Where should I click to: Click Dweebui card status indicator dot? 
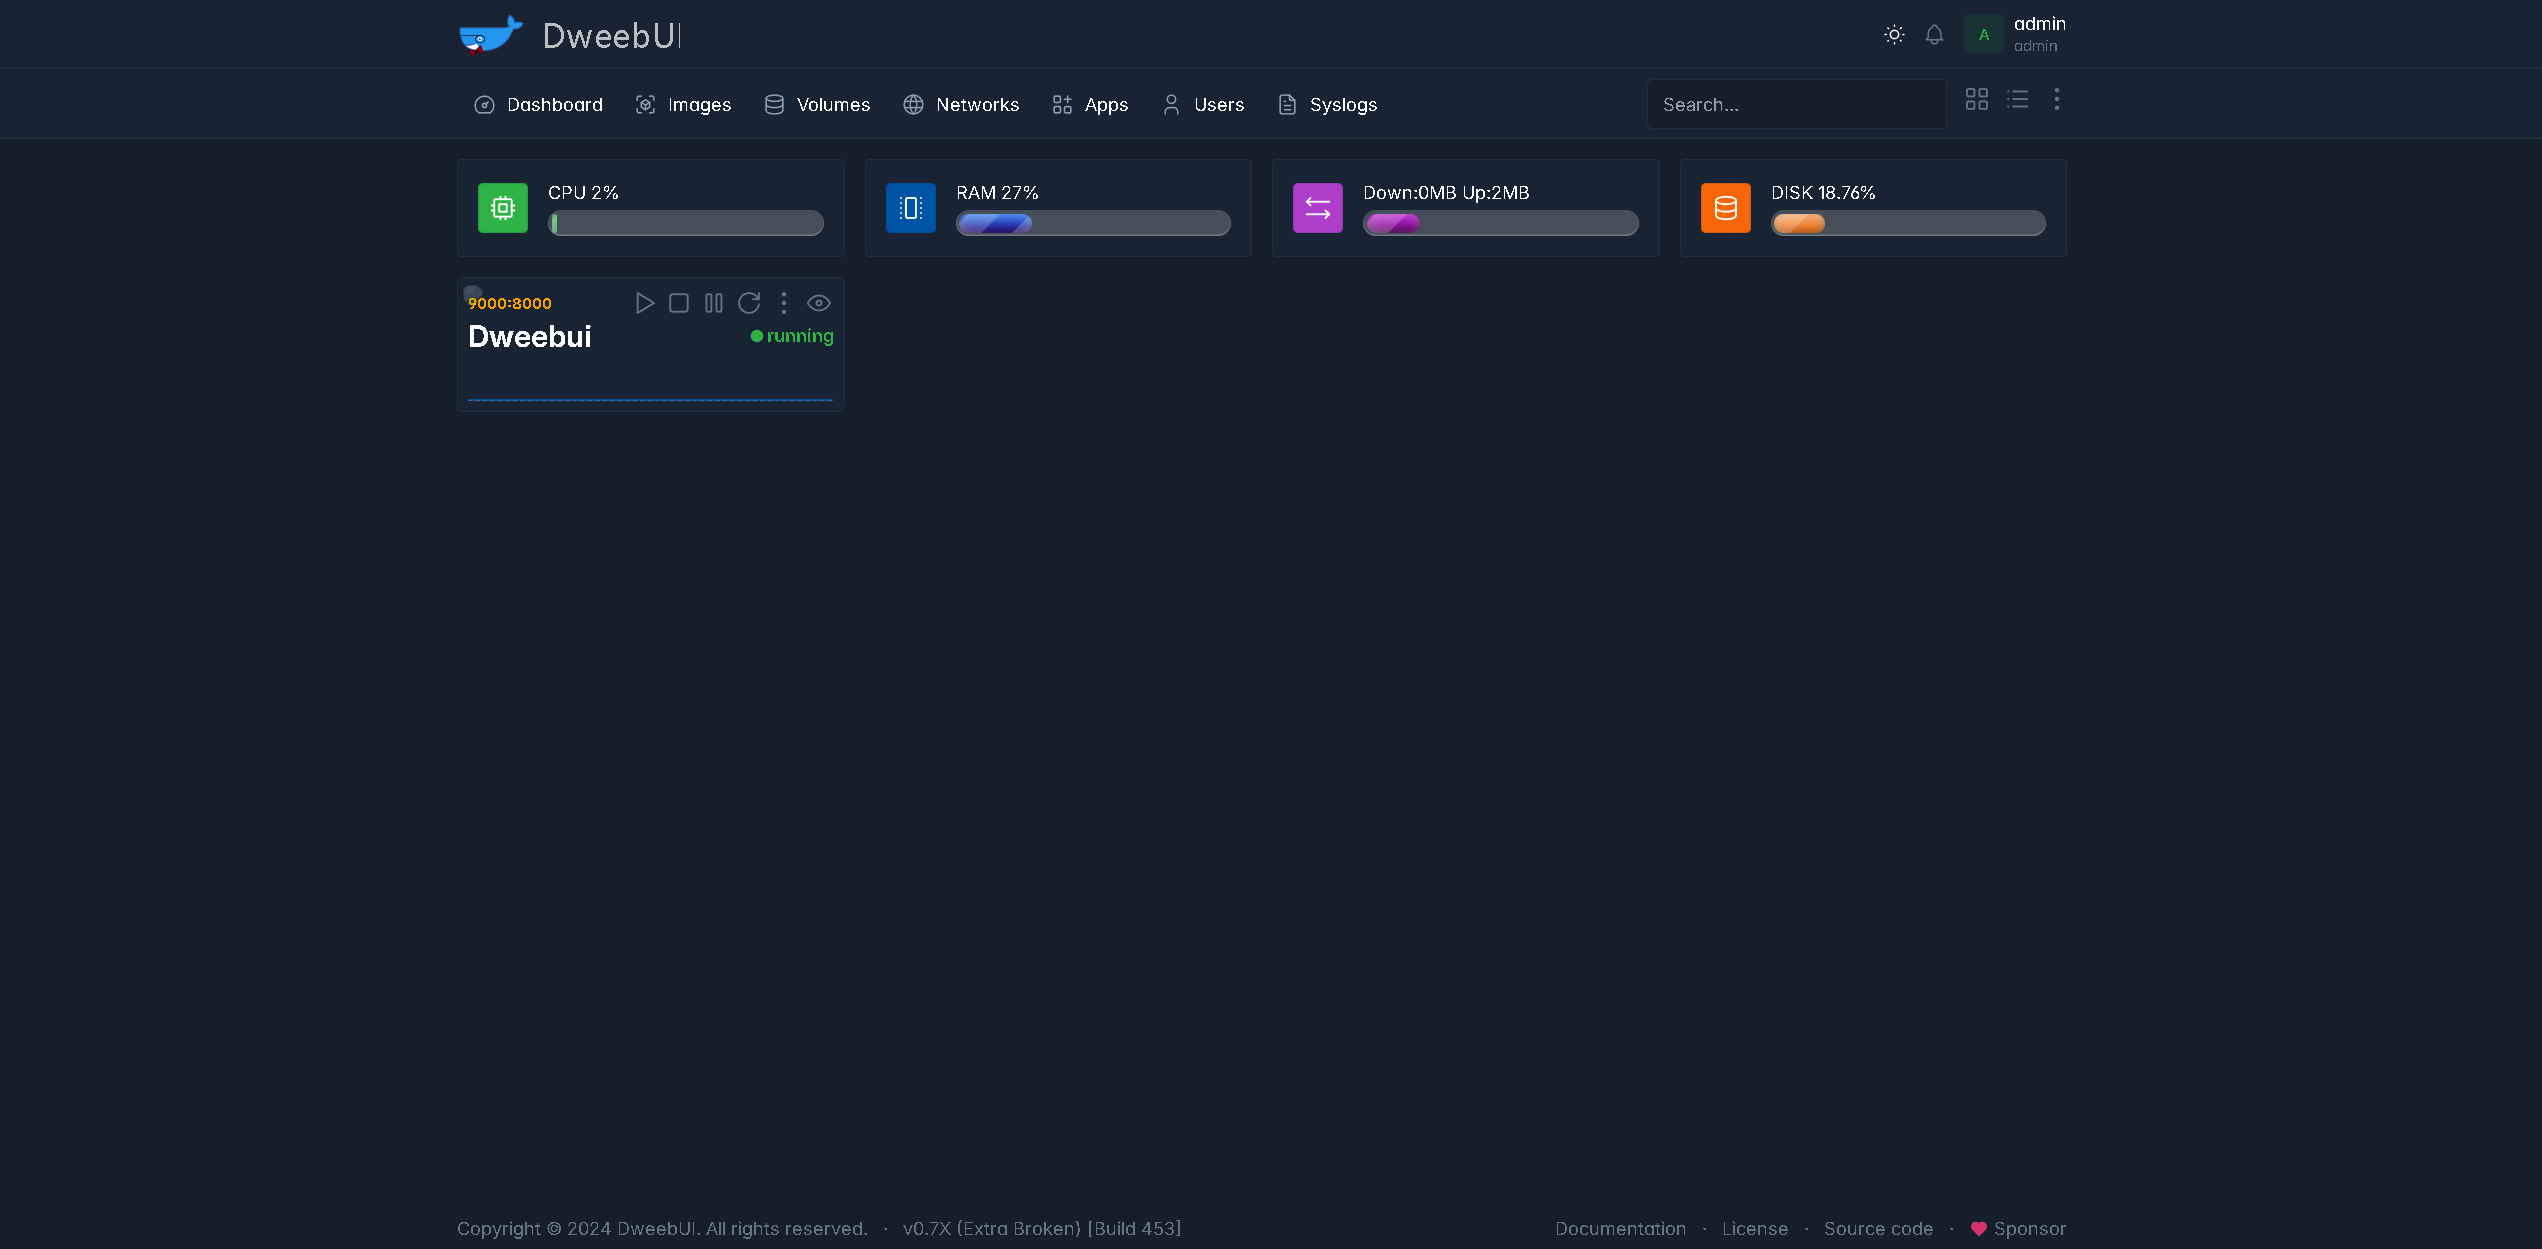[757, 336]
